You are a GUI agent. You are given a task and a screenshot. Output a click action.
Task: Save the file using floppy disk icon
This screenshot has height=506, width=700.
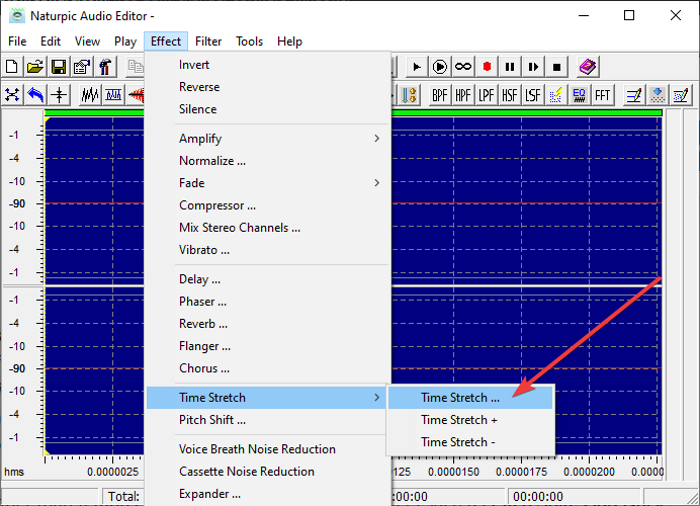pyautogui.click(x=58, y=67)
